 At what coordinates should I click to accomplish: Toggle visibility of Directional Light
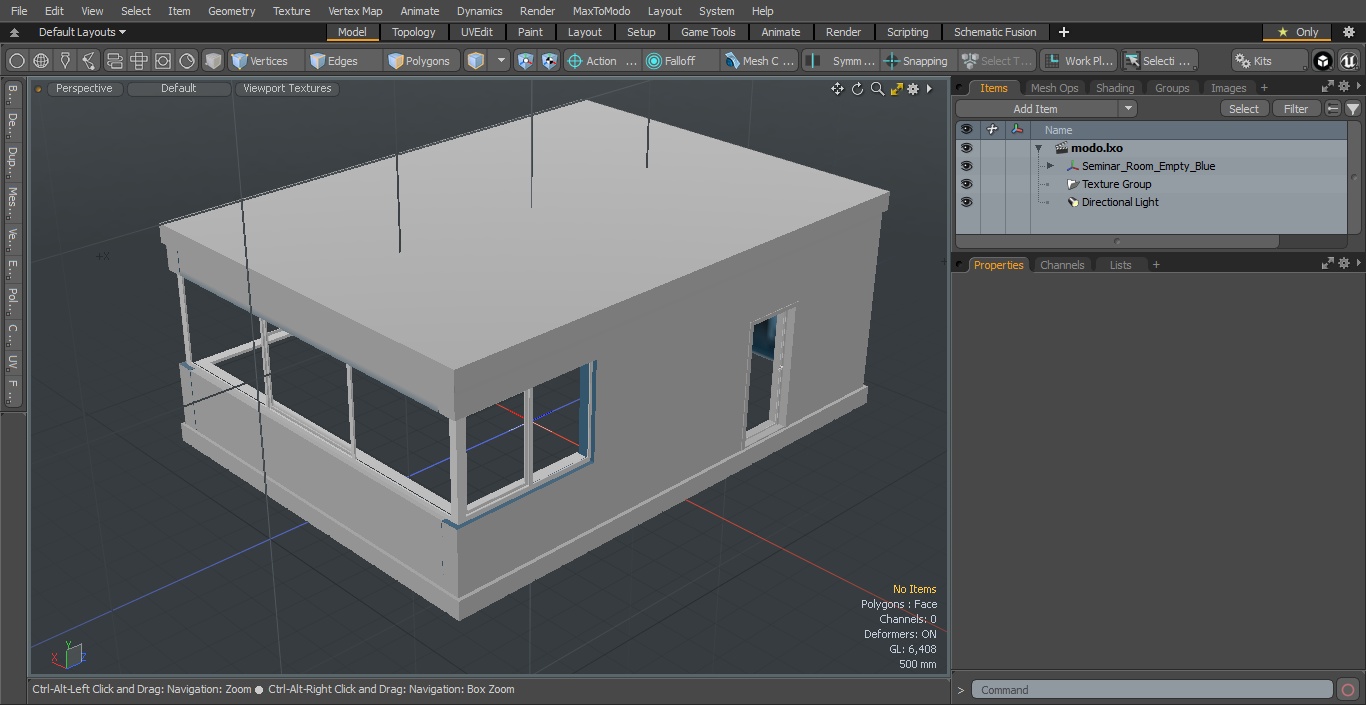pyautogui.click(x=966, y=202)
